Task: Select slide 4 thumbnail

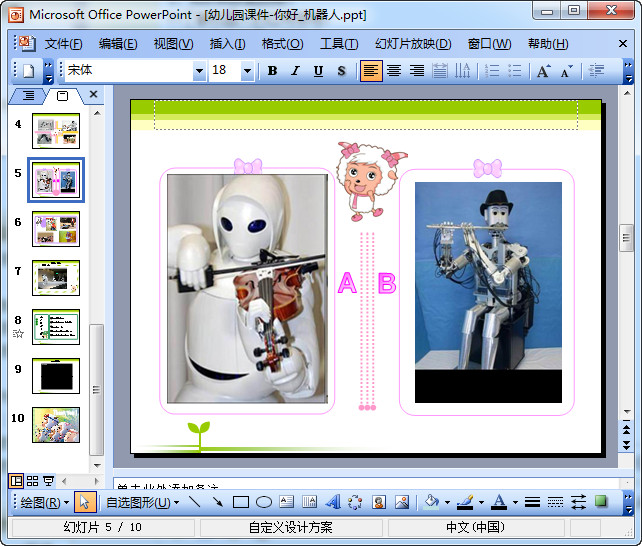Action: (56, 131)
